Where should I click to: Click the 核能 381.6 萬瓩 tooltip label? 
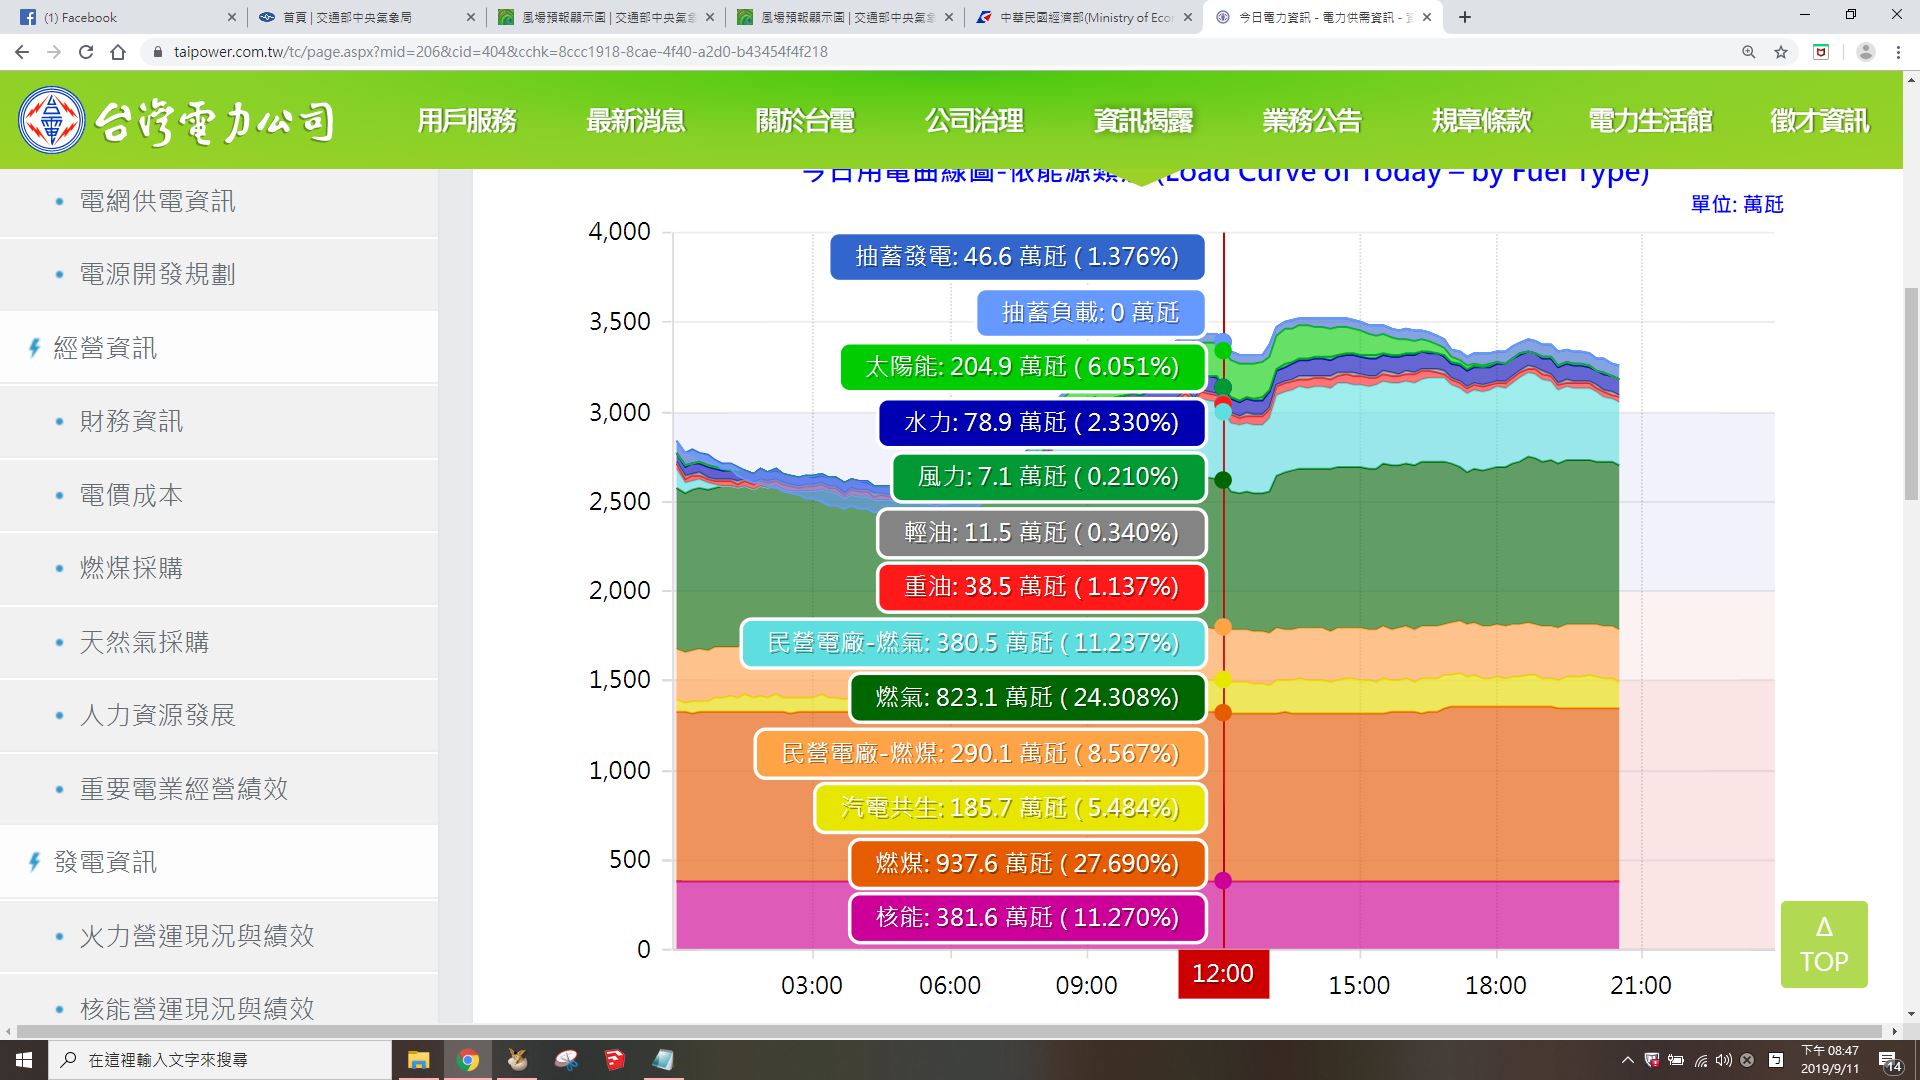pos(1028,917)
